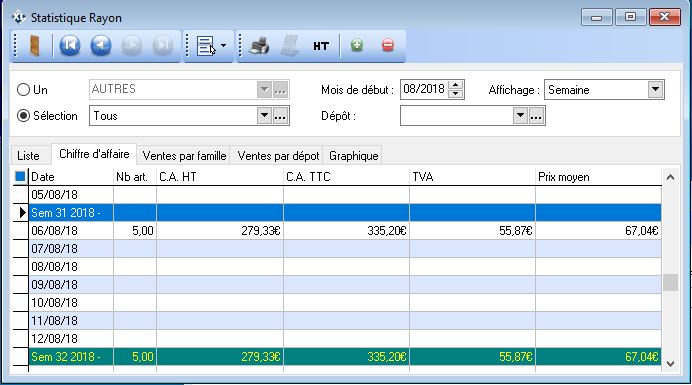Go to first record button

tap(70, 45)
